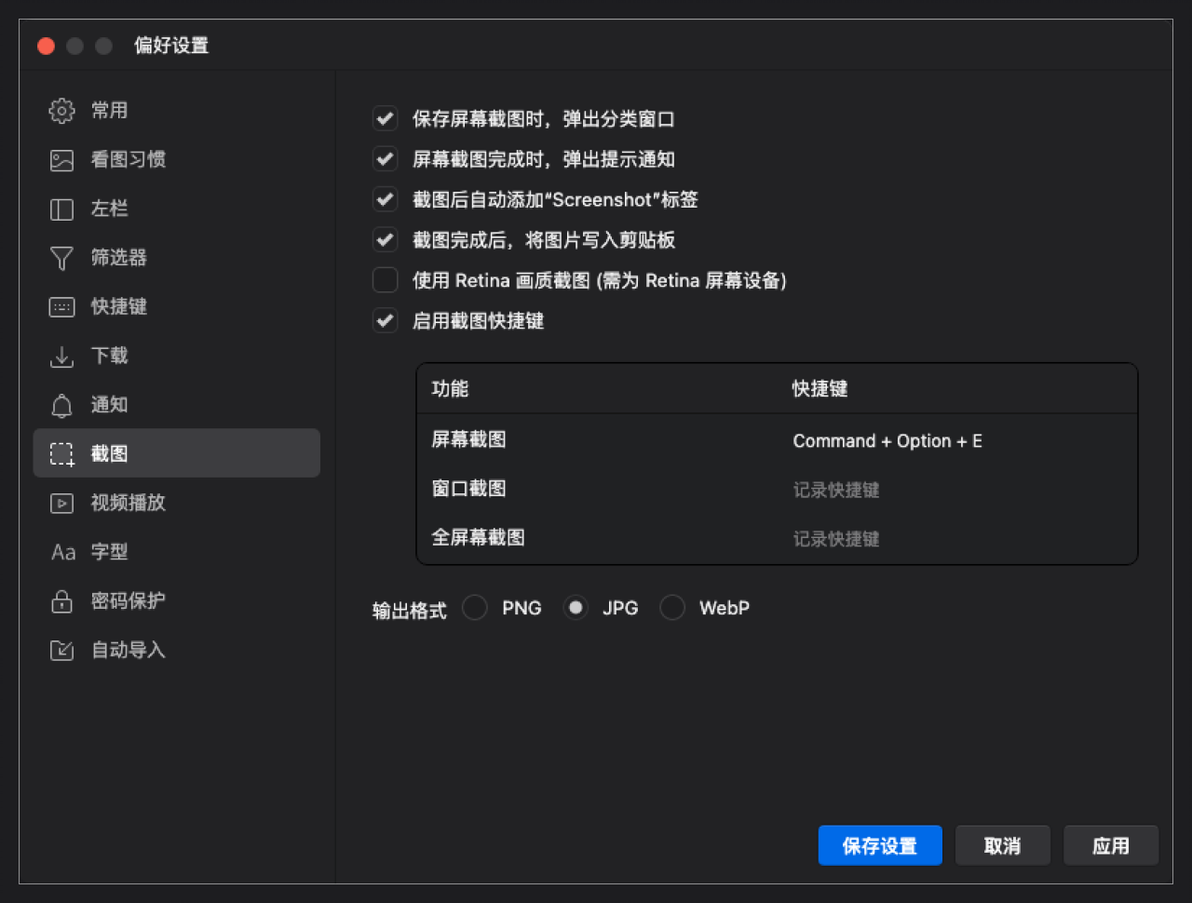The width and height of the screenshot is (1192, 903).
Task: Click the 通知 bell icon
Action: [62, 406]
